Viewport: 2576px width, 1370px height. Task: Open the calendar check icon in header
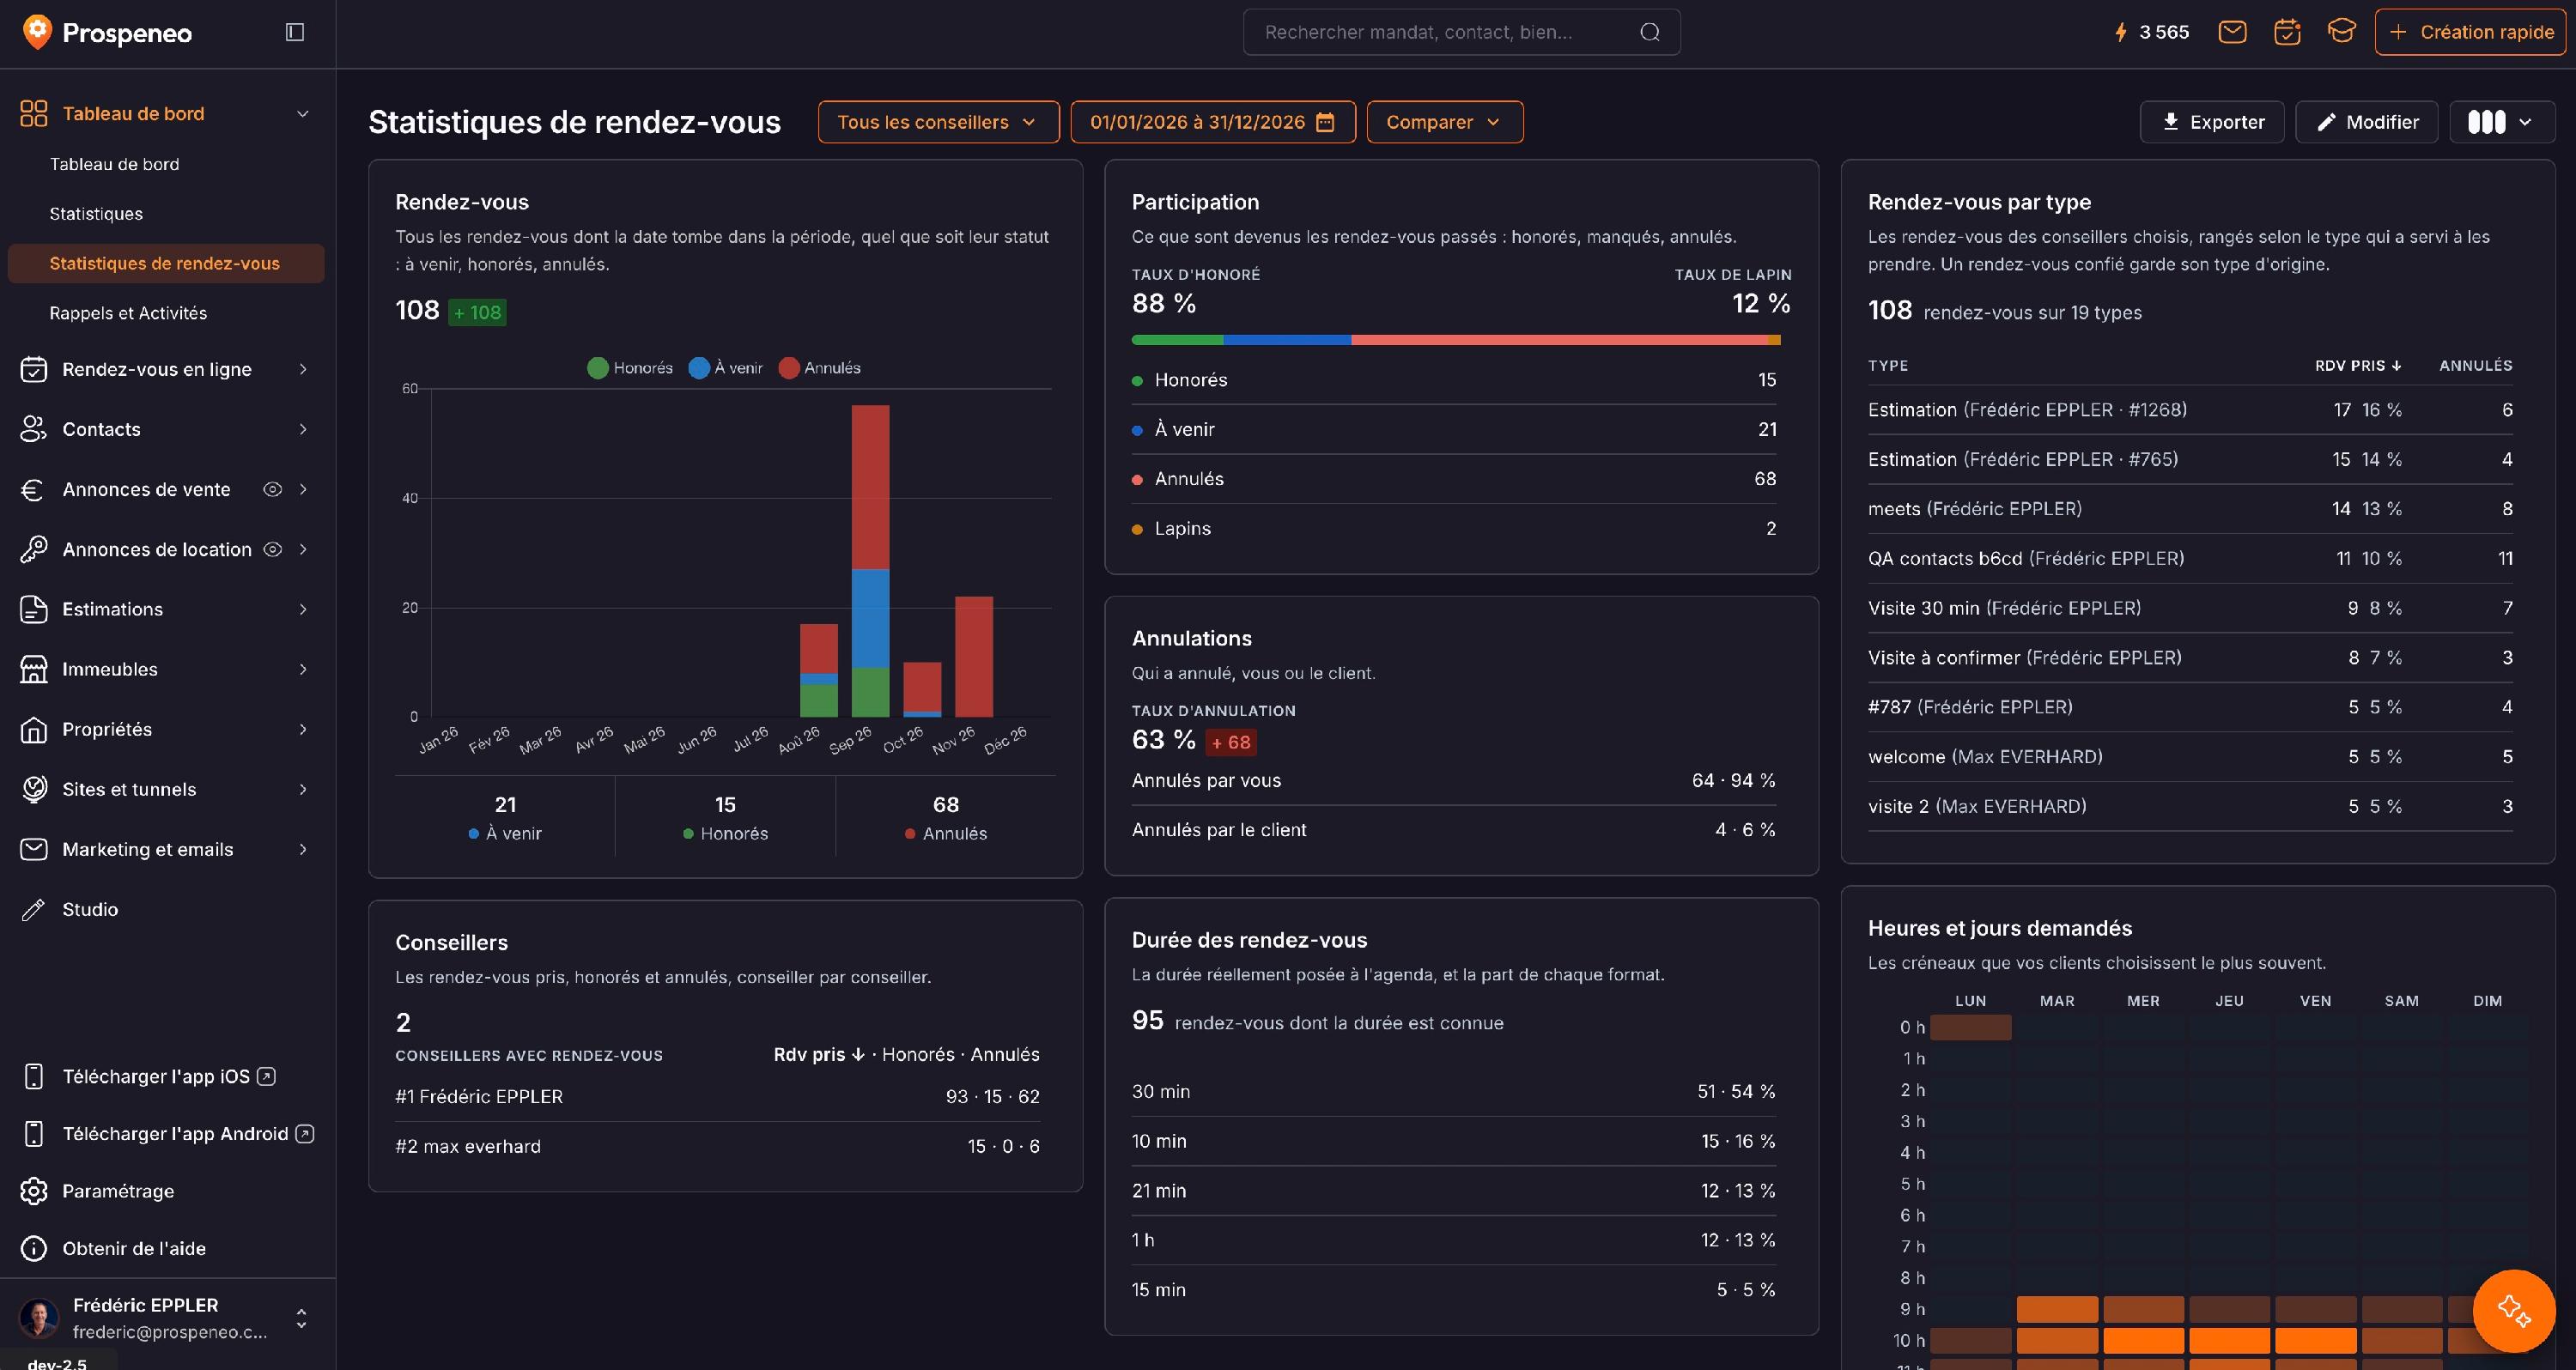[2287, 32]
